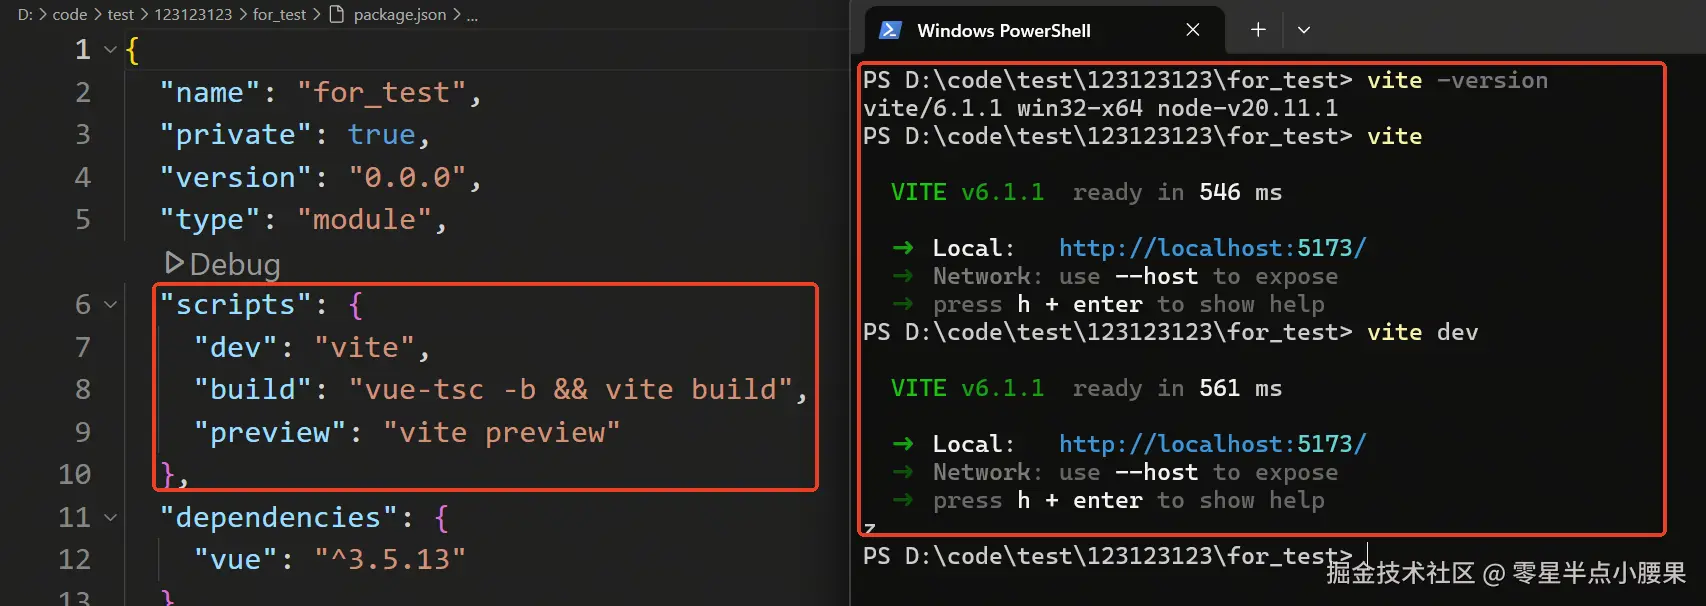1706x606 pixels.
Task: Click the "0.0.0" version value
Action: 407,177
